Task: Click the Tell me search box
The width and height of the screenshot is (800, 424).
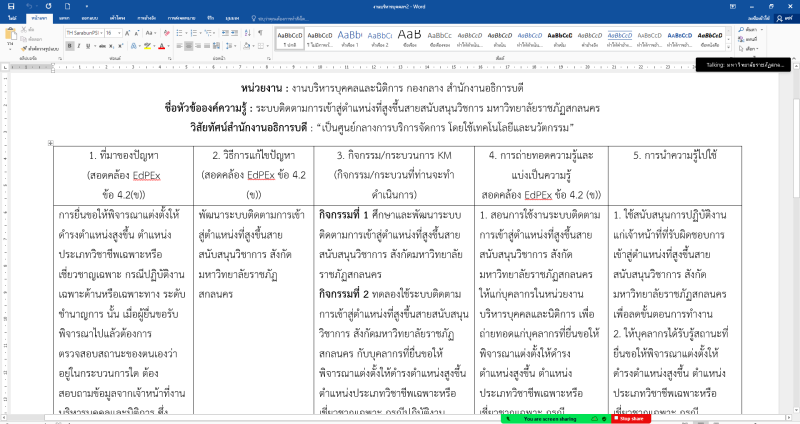Action: (300, 18)
